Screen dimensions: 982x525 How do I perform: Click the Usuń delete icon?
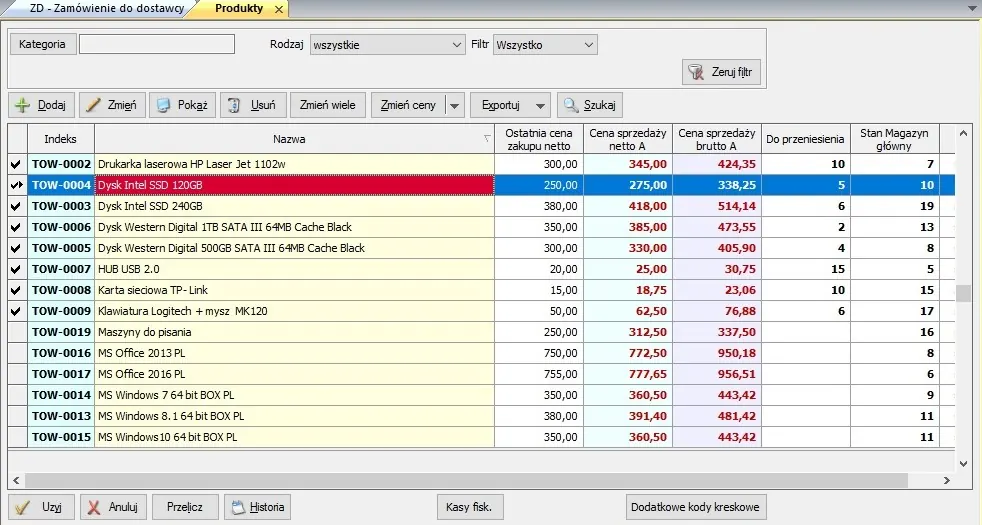pos(234,105)
